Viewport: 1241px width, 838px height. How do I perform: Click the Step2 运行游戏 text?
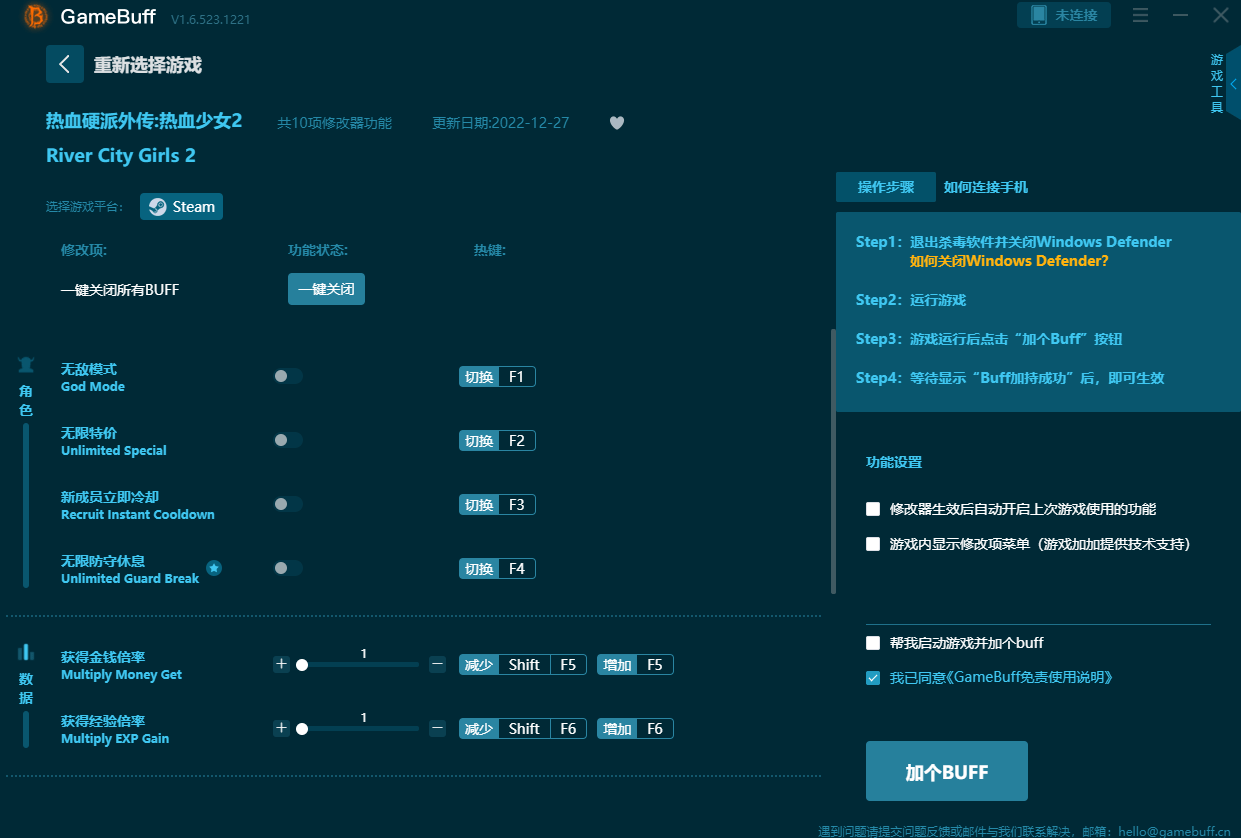click(x=911, y=300)
